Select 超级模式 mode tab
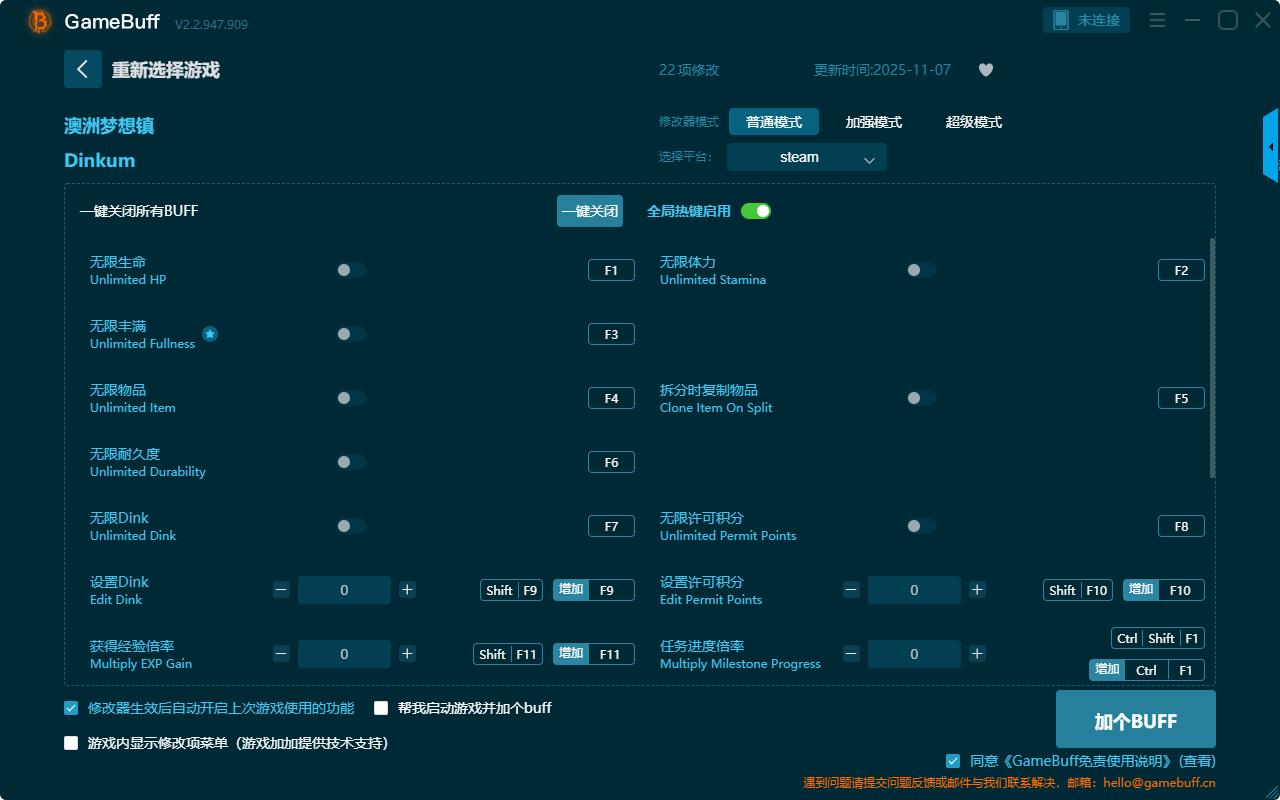The image size is (1280, 800). point(973,122)
